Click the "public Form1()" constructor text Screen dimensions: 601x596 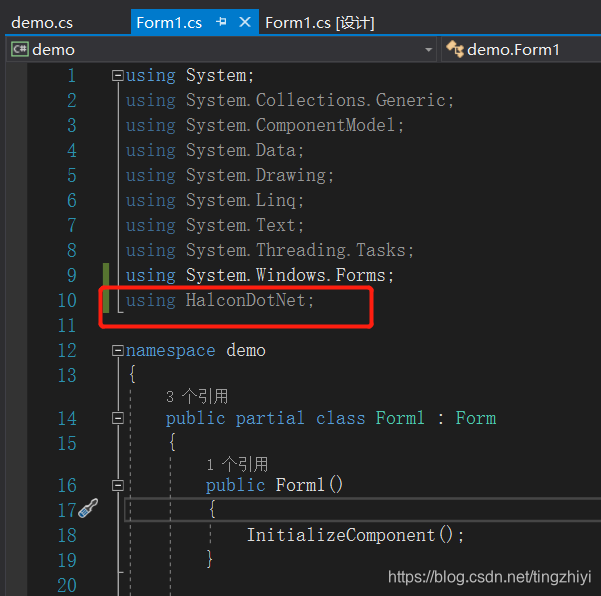point(274,485)
